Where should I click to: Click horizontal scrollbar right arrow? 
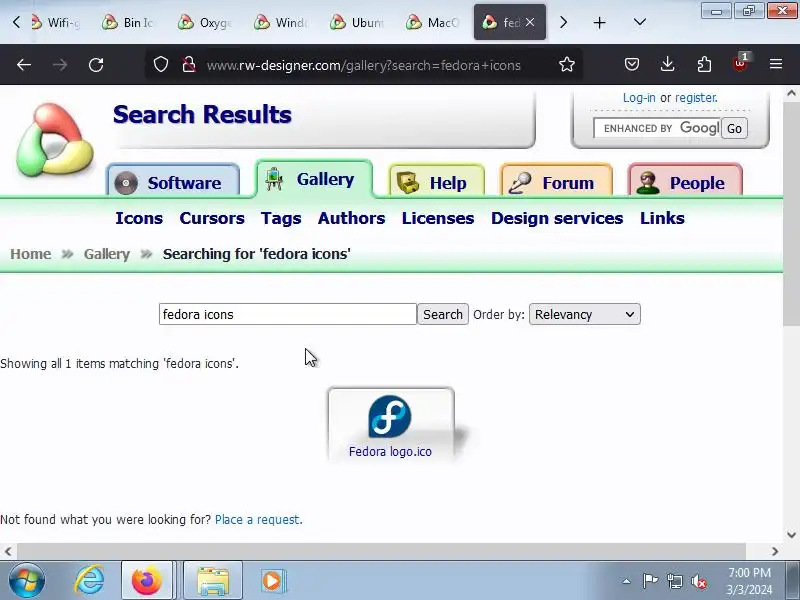pos(775,552)
